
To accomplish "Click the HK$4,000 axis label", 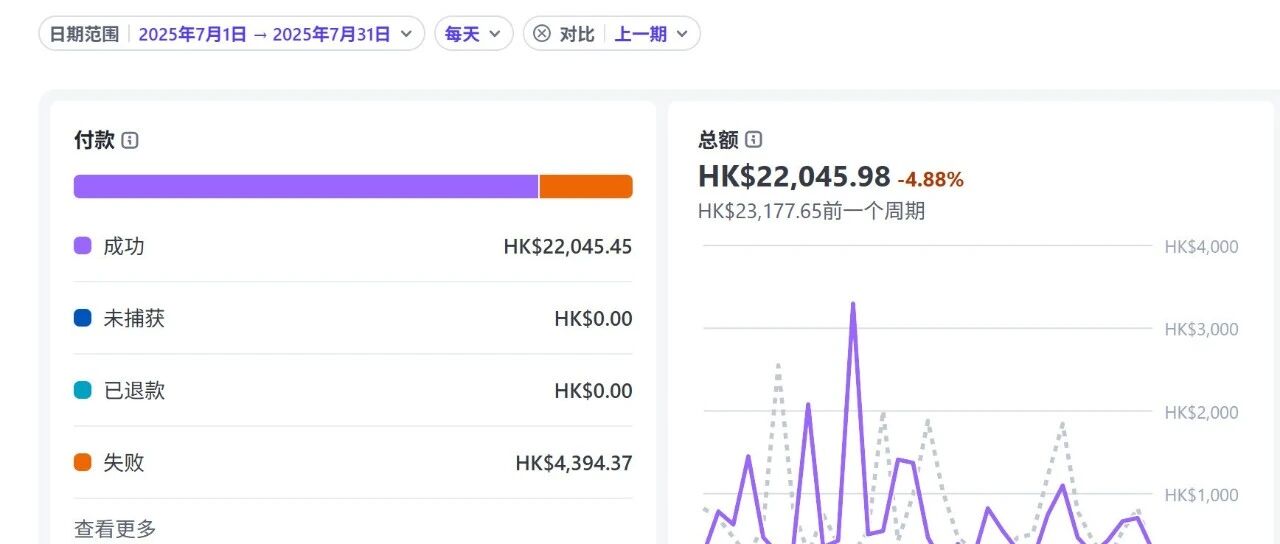I will coord(1201,247).
